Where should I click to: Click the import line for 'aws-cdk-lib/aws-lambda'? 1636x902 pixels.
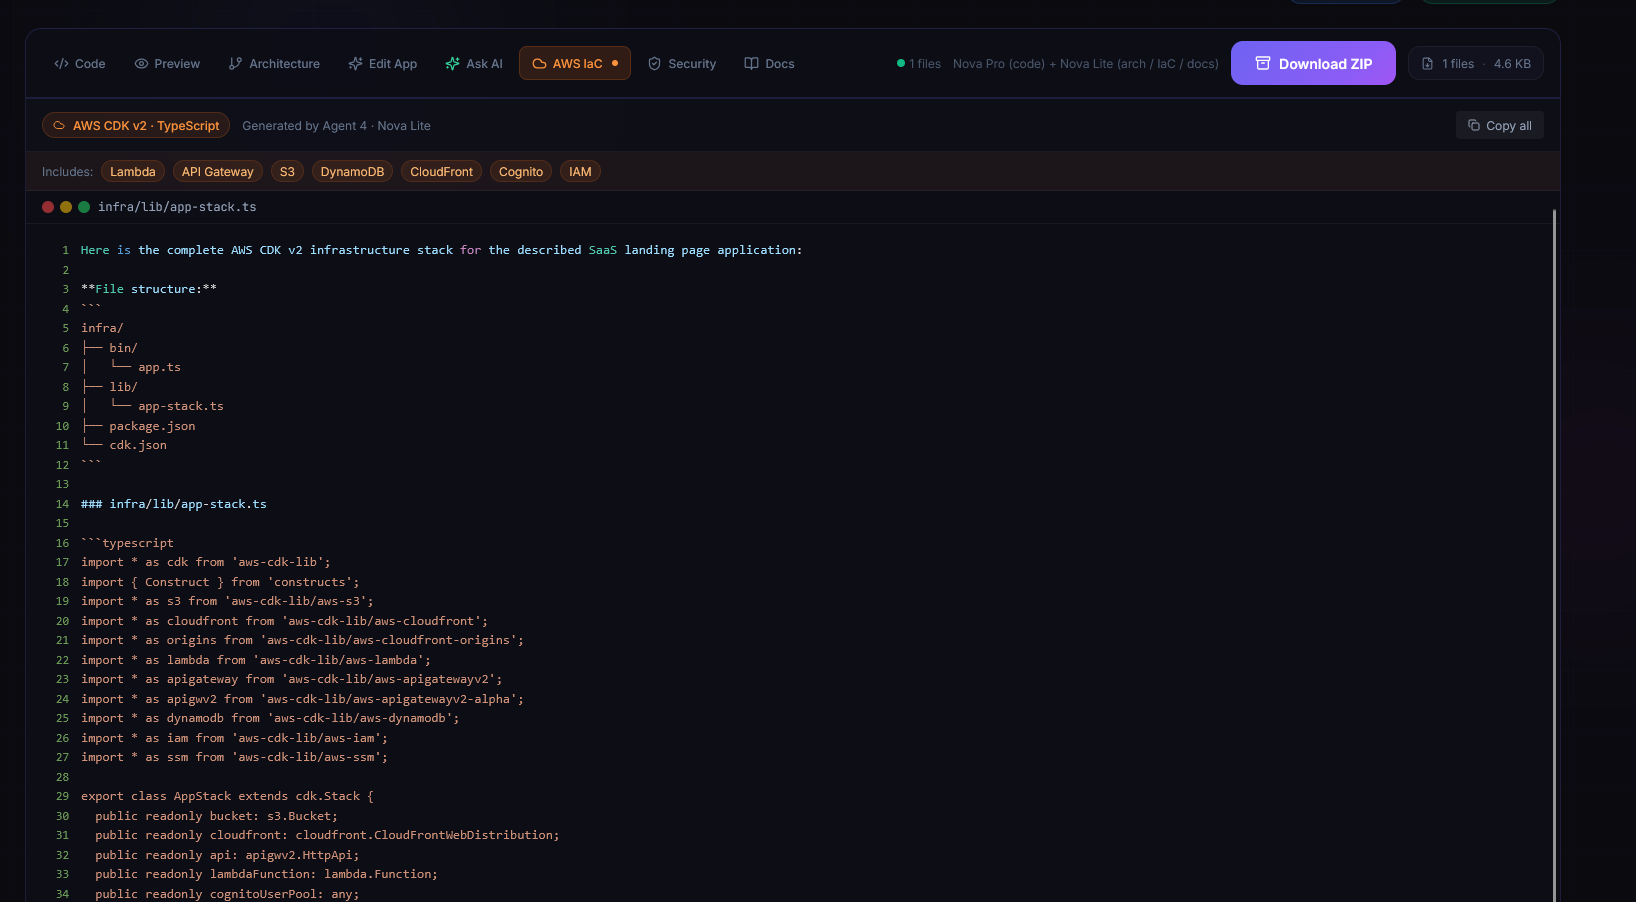tap(256, 660)
